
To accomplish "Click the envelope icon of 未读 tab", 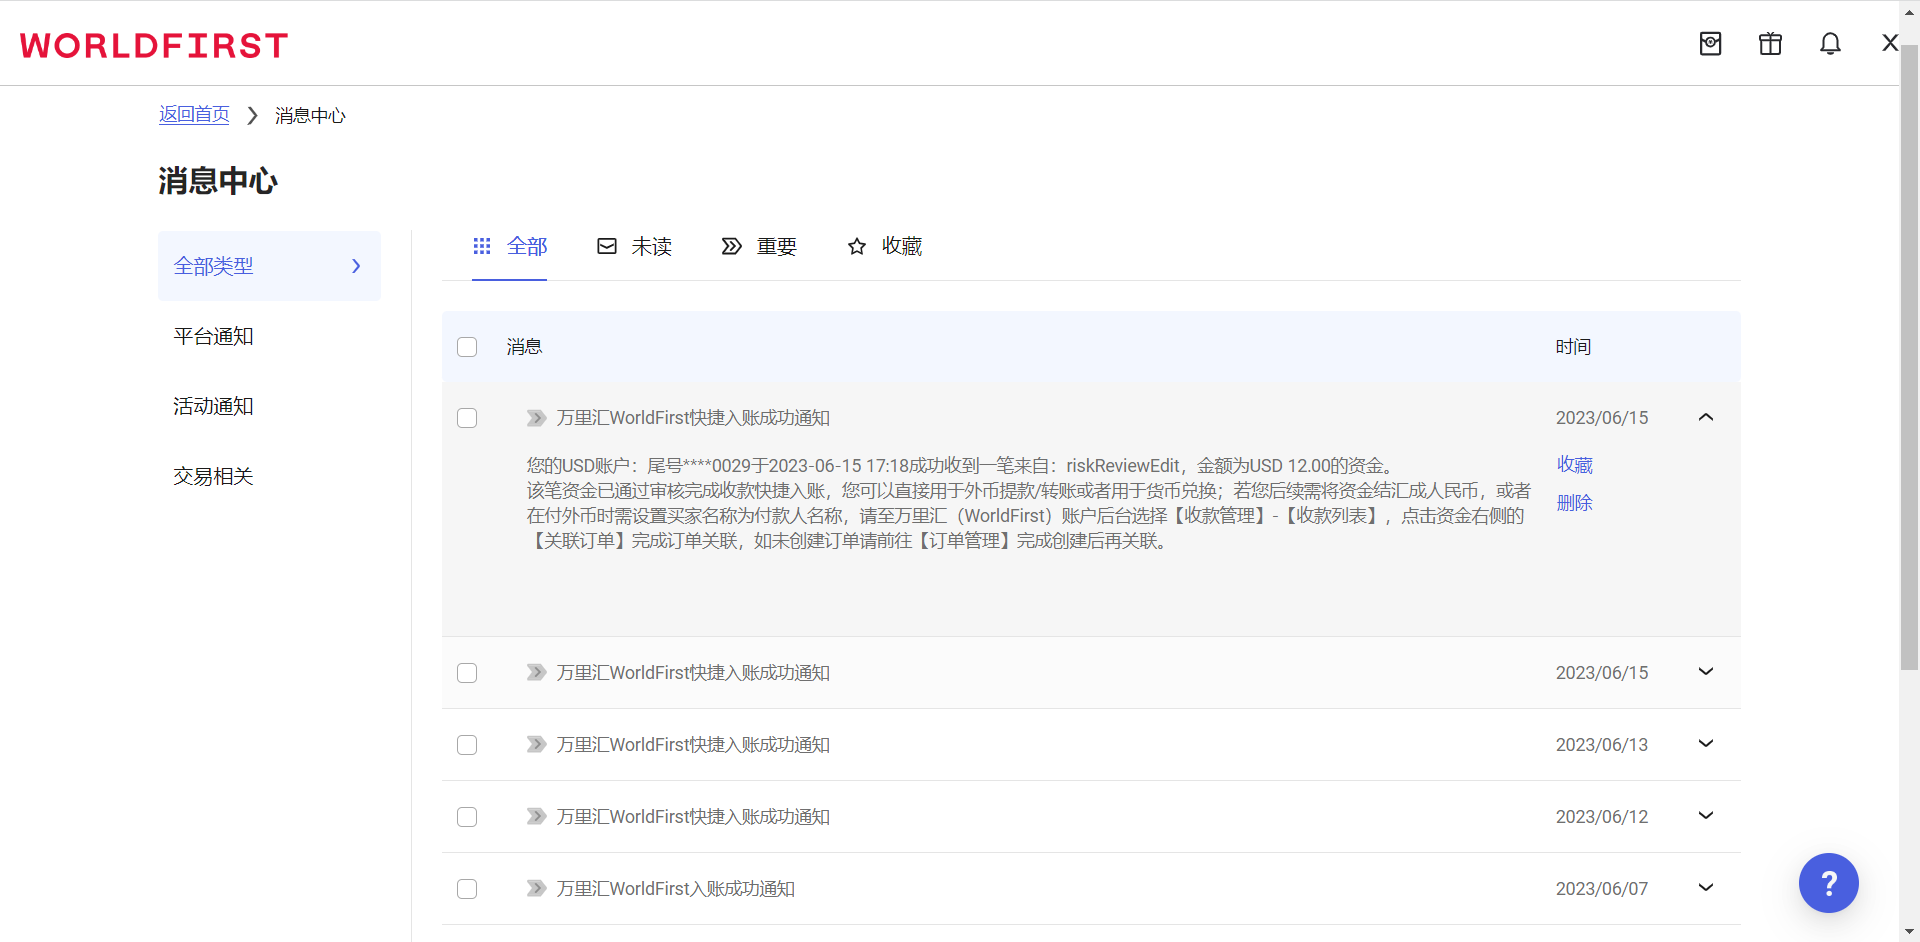I will (x=607, y=247).
